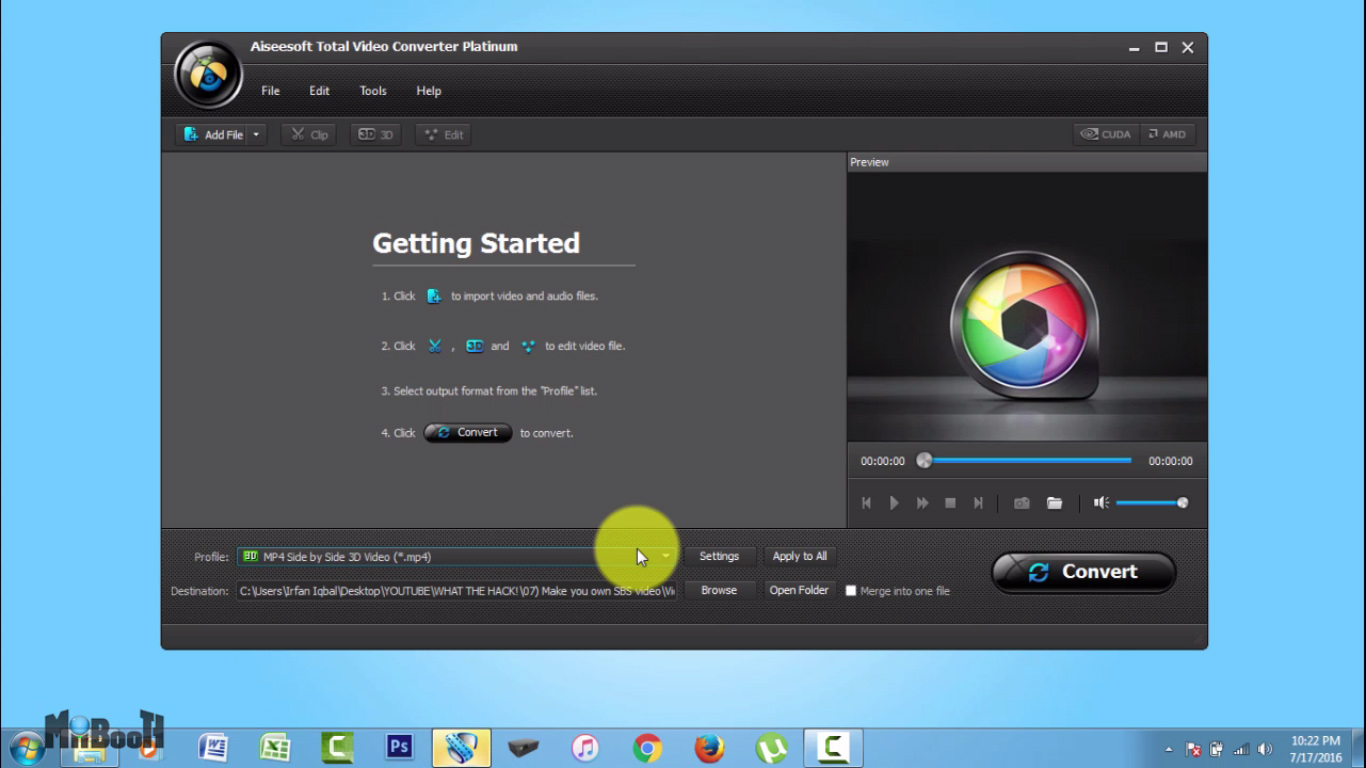Click the power status tray icon
The height and width of the screenshot is (768, 1366).
[1217, 749]
